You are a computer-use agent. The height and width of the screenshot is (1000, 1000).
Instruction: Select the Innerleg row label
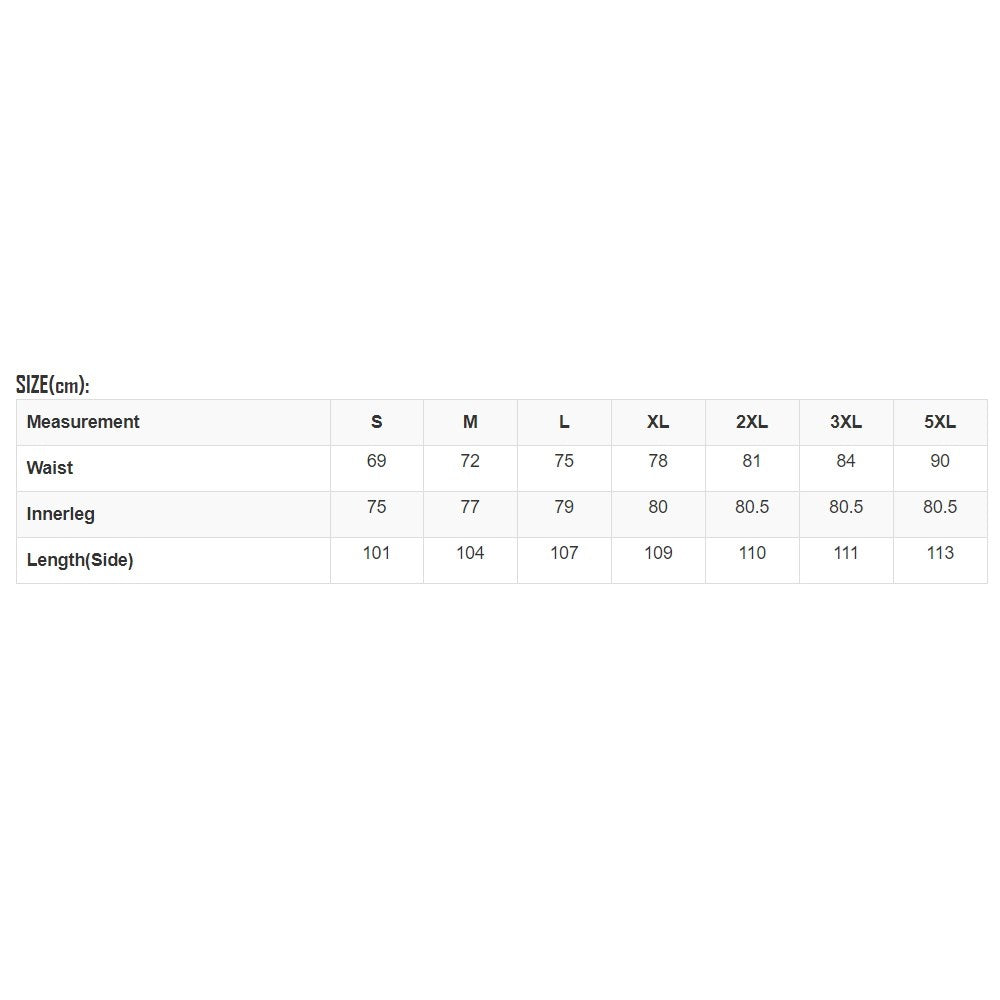(61, 513)
